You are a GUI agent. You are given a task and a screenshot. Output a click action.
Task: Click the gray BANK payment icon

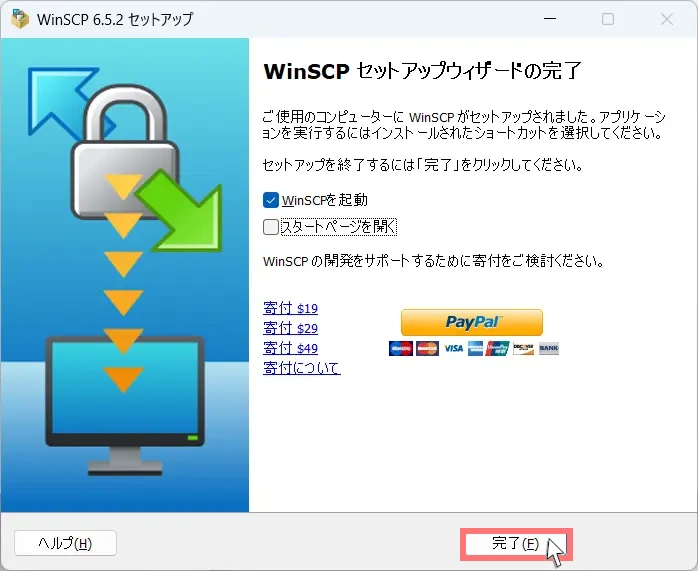(x=549, y=348)
